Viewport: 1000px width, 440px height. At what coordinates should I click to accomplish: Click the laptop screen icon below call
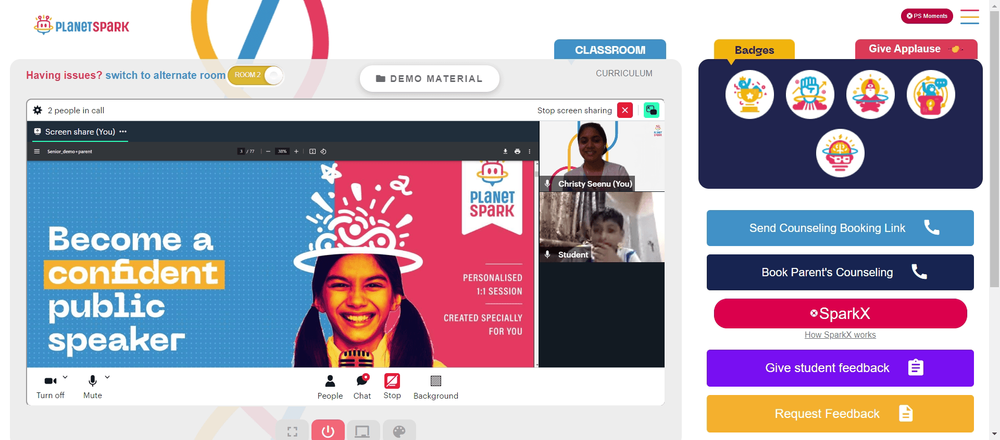[x=363, y=431]
